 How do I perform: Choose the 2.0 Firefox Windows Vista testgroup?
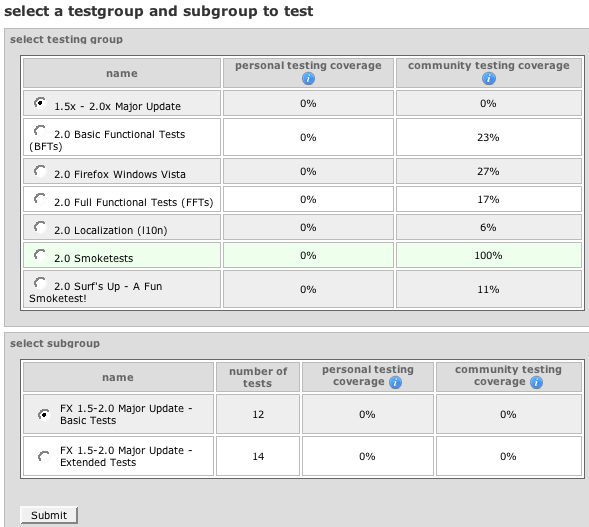point(40,171)
